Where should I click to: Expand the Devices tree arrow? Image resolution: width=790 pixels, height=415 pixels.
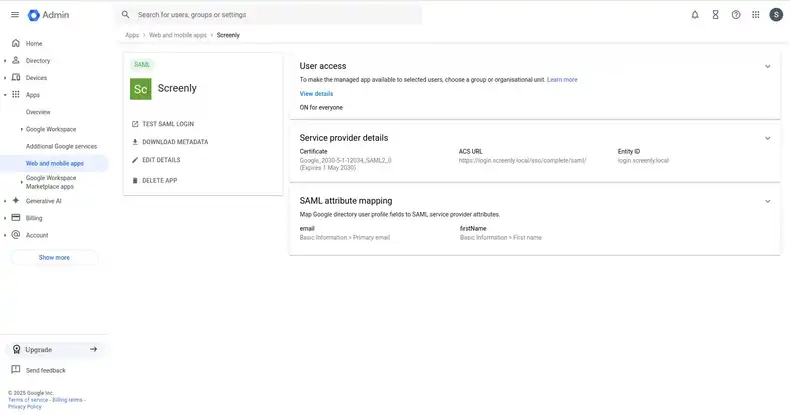tap(5, 78)
